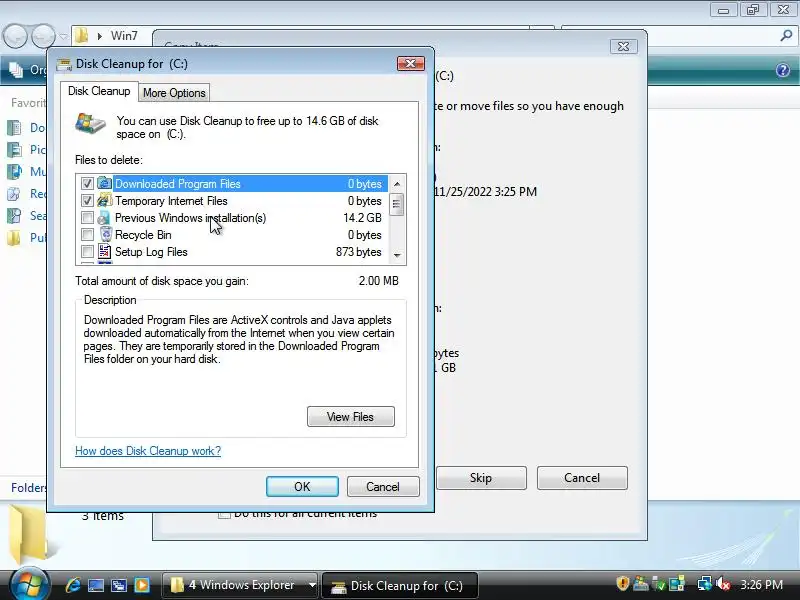Open the Start menu orb
Viewport: 800px width, 600px height.
(x=29, y=585)
